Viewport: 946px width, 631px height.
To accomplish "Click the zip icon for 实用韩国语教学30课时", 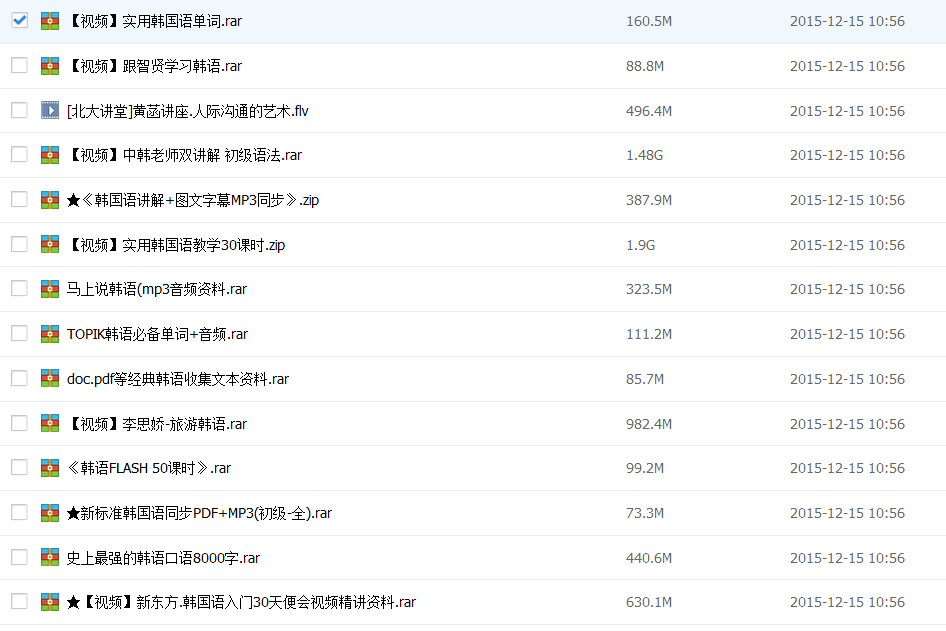I will pos(50,244).
